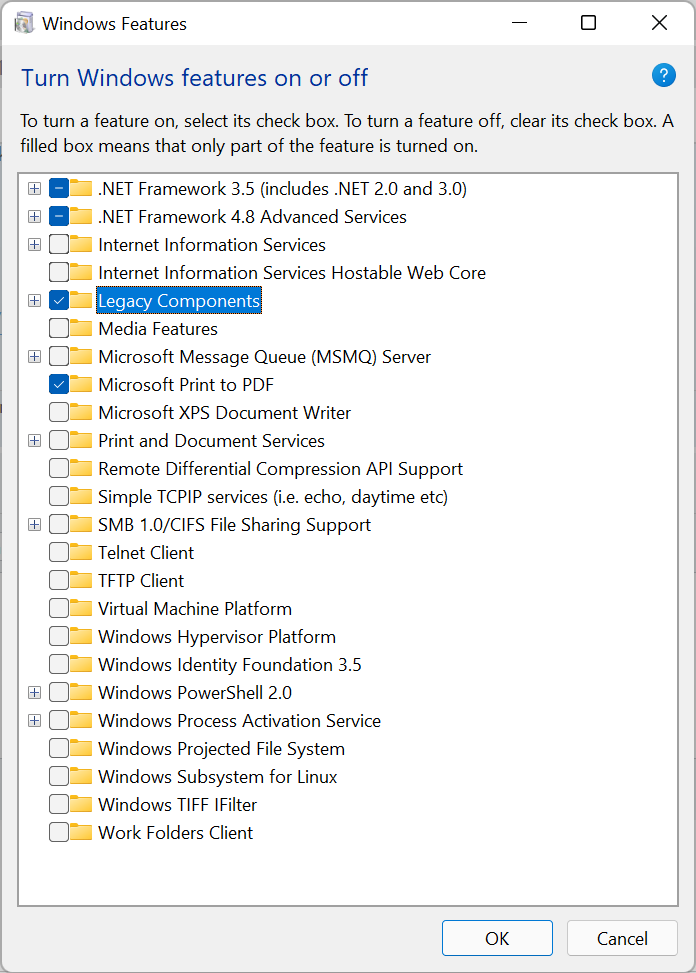Select the Windows Subsystem for Linux label
Screen dimensions: 696x973
point(218,777)
